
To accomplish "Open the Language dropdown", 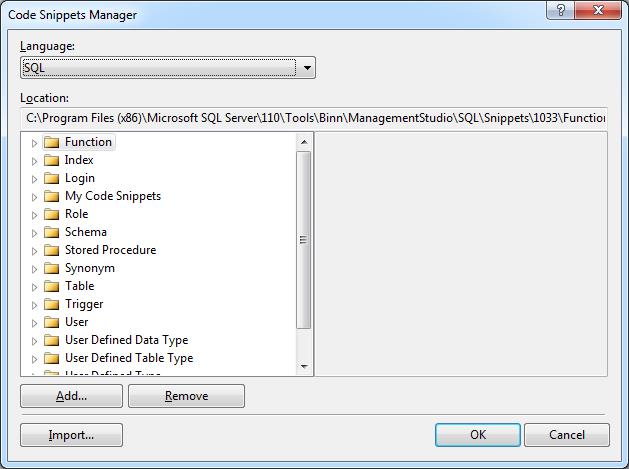I will click(x=308, y=68).
